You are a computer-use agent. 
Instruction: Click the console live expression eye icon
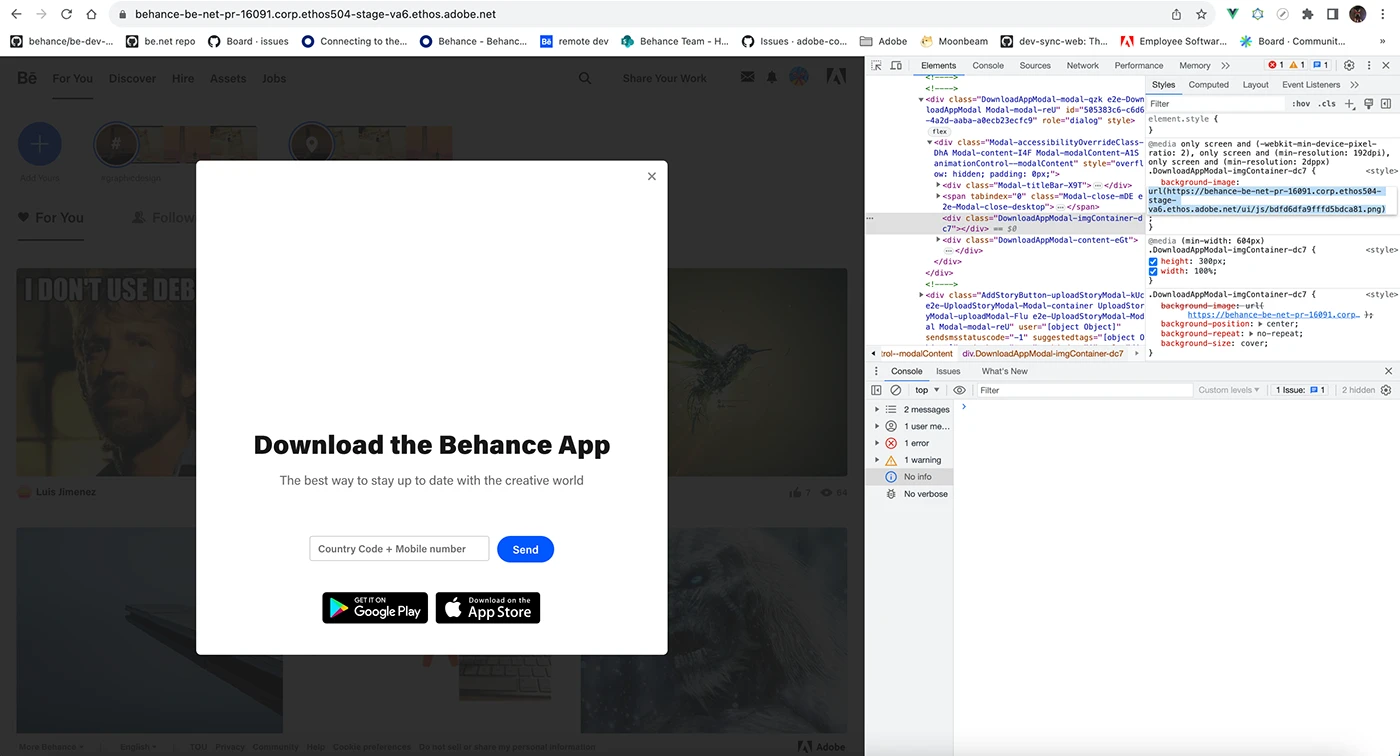click(959, 390)
